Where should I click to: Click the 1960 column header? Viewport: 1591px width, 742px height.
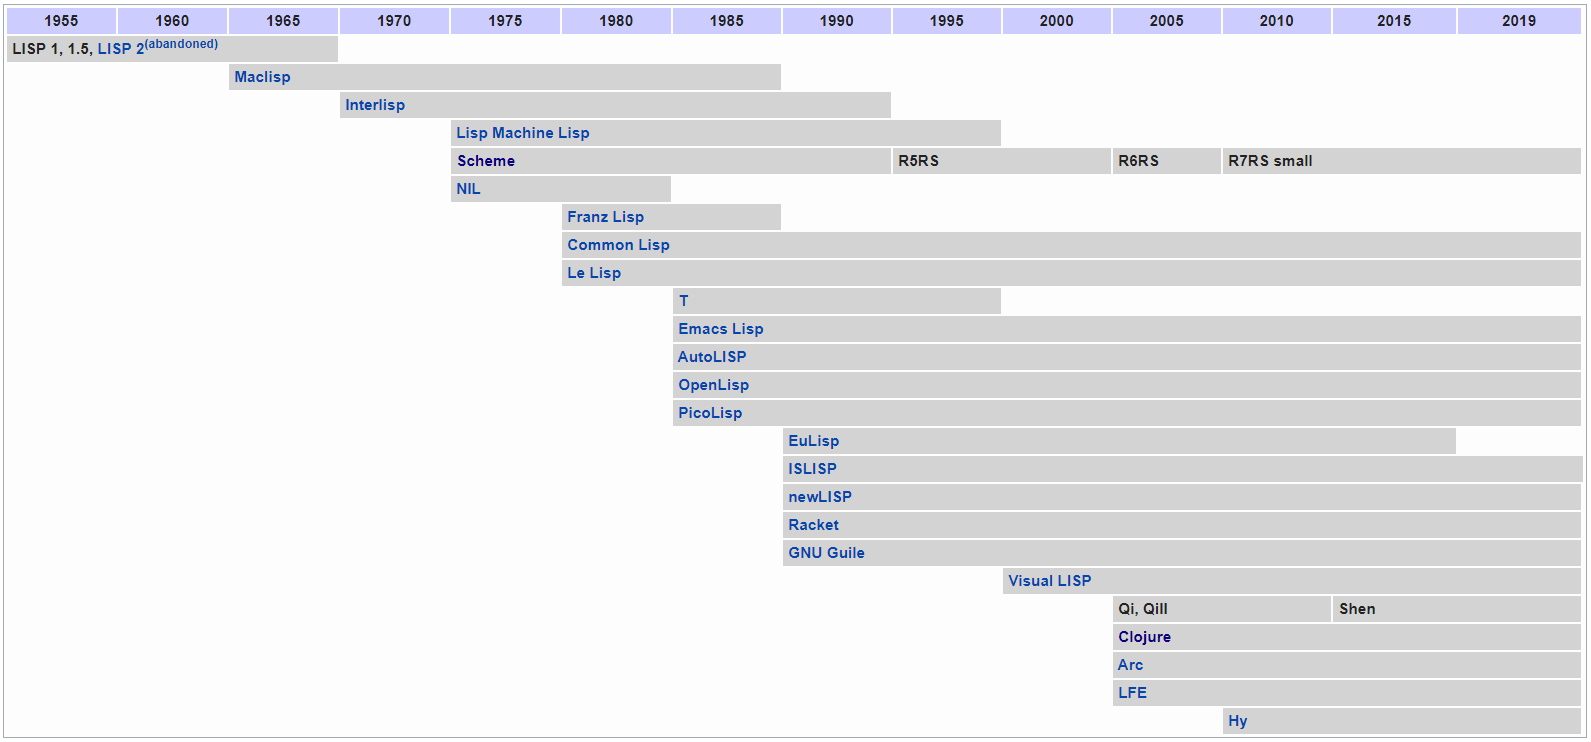point(172,21)
